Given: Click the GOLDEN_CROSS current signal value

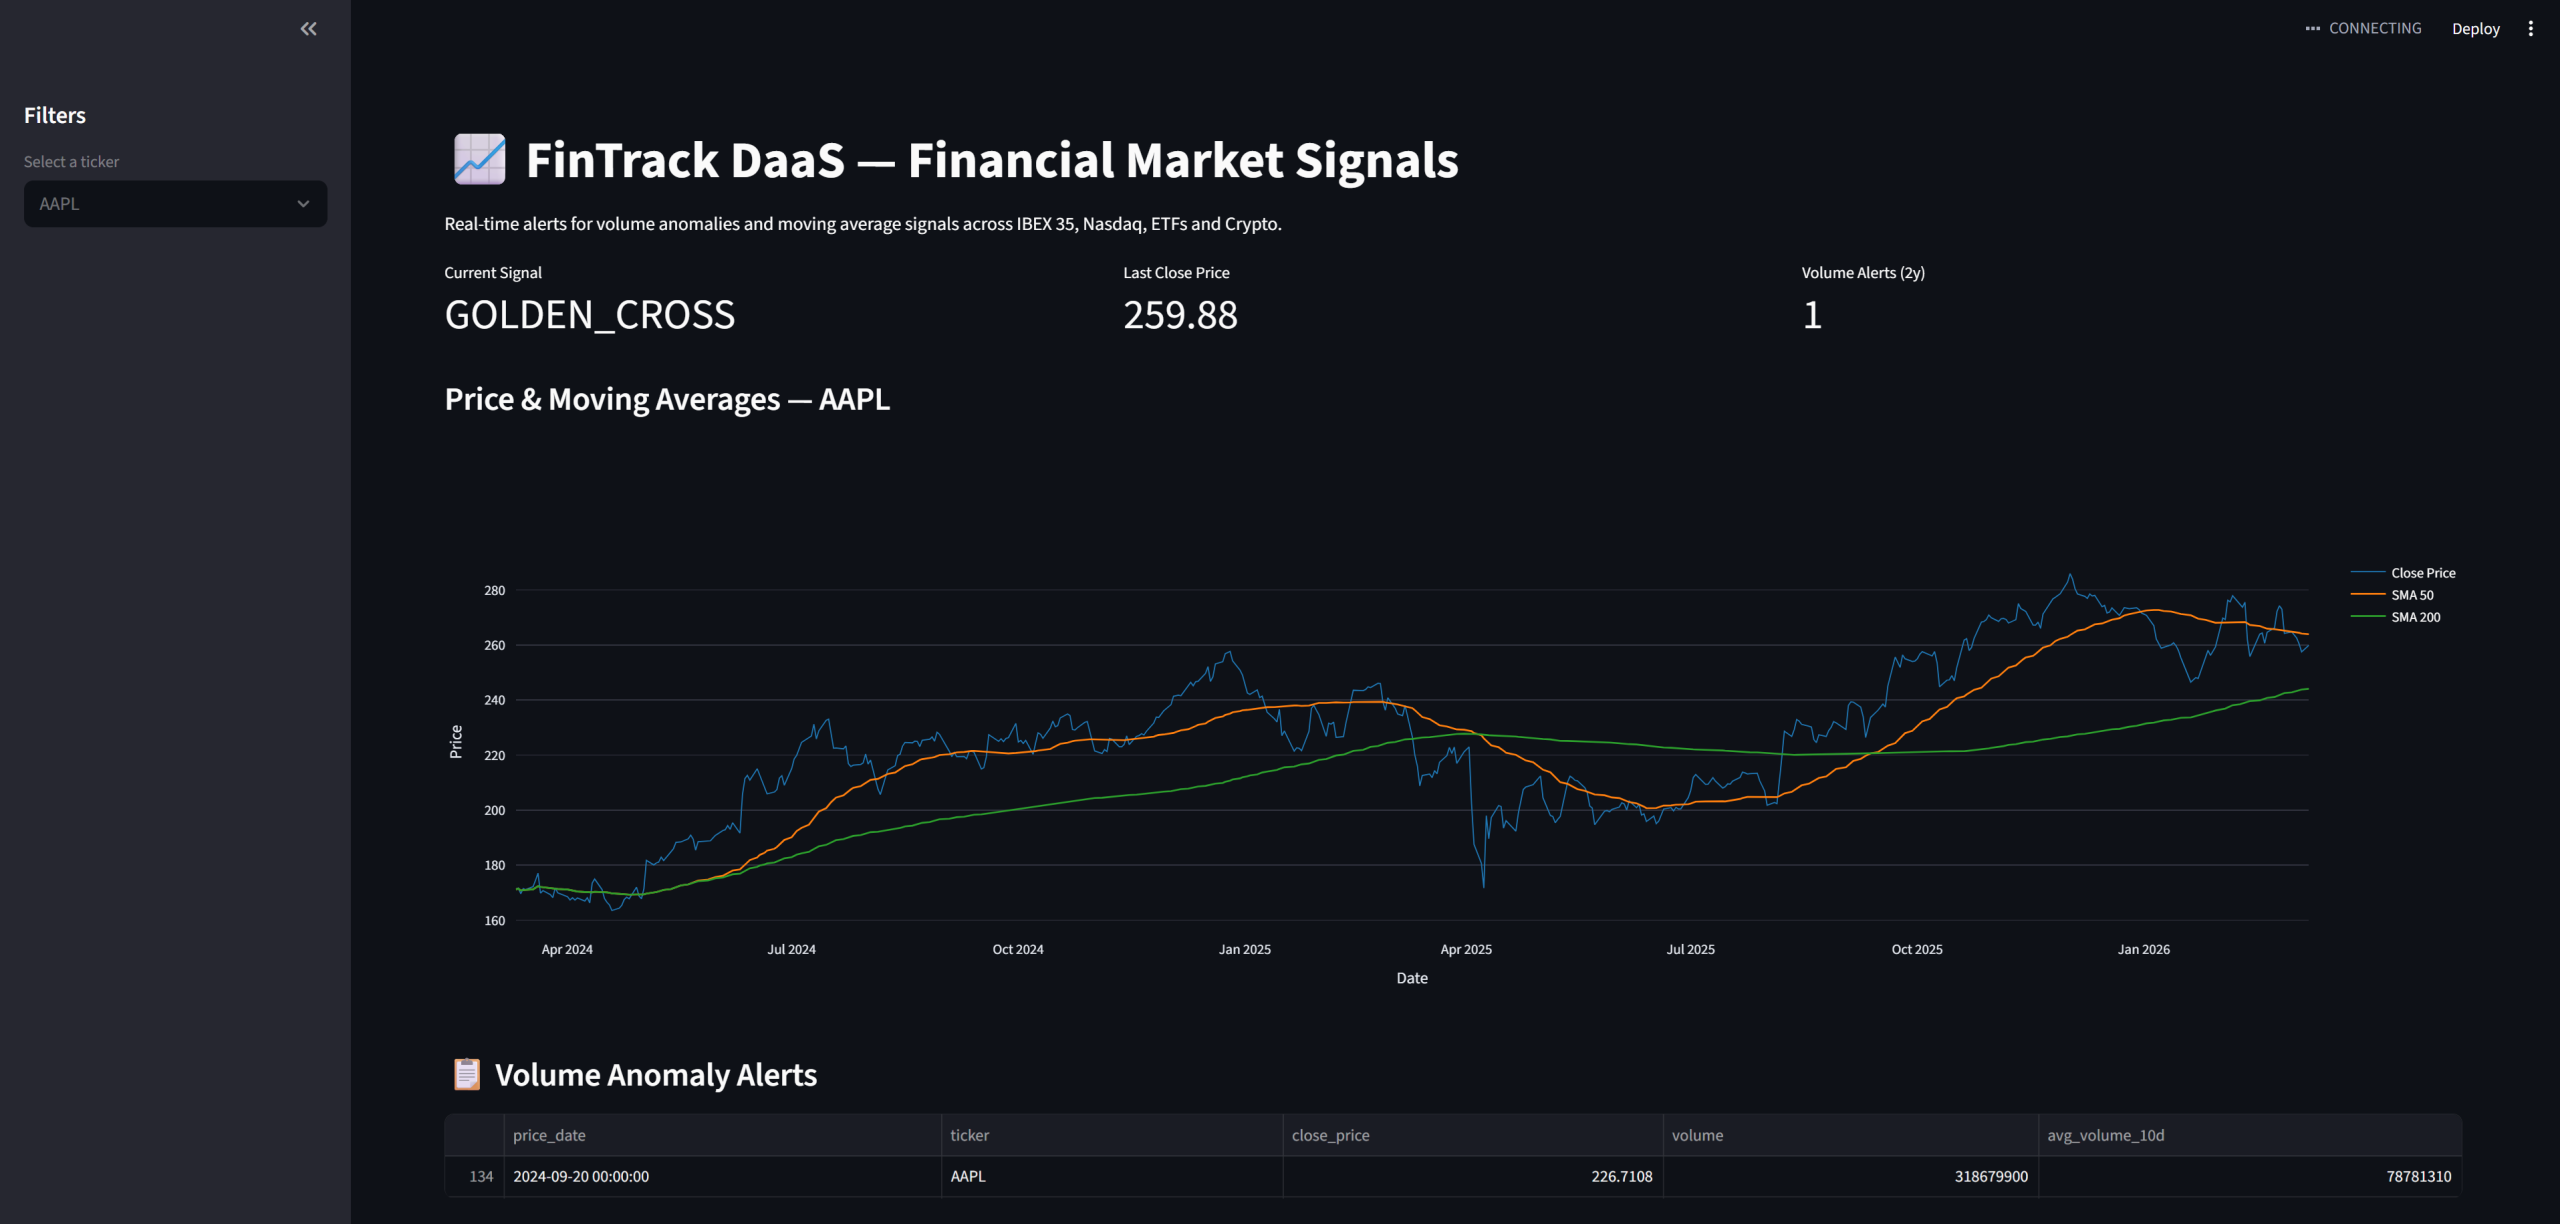Looking at the screenshot, I should pos(589,315).
